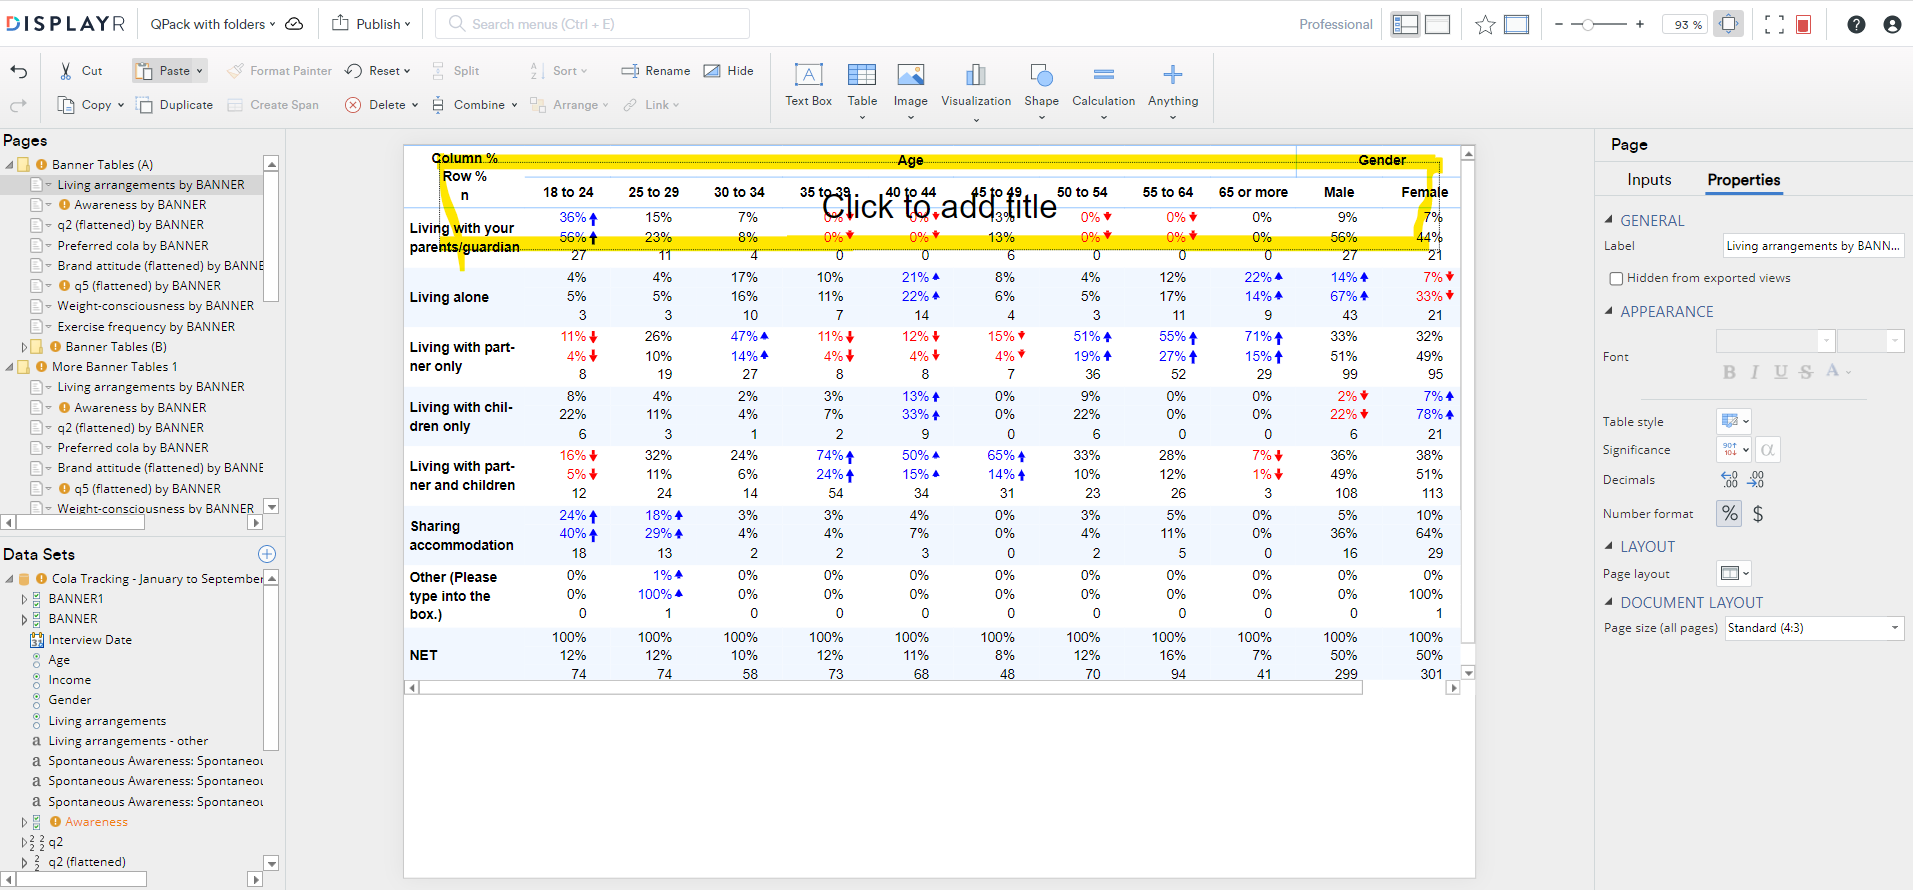Click the Cut scissors tool

pyautogui.click(x=80, y=71)
